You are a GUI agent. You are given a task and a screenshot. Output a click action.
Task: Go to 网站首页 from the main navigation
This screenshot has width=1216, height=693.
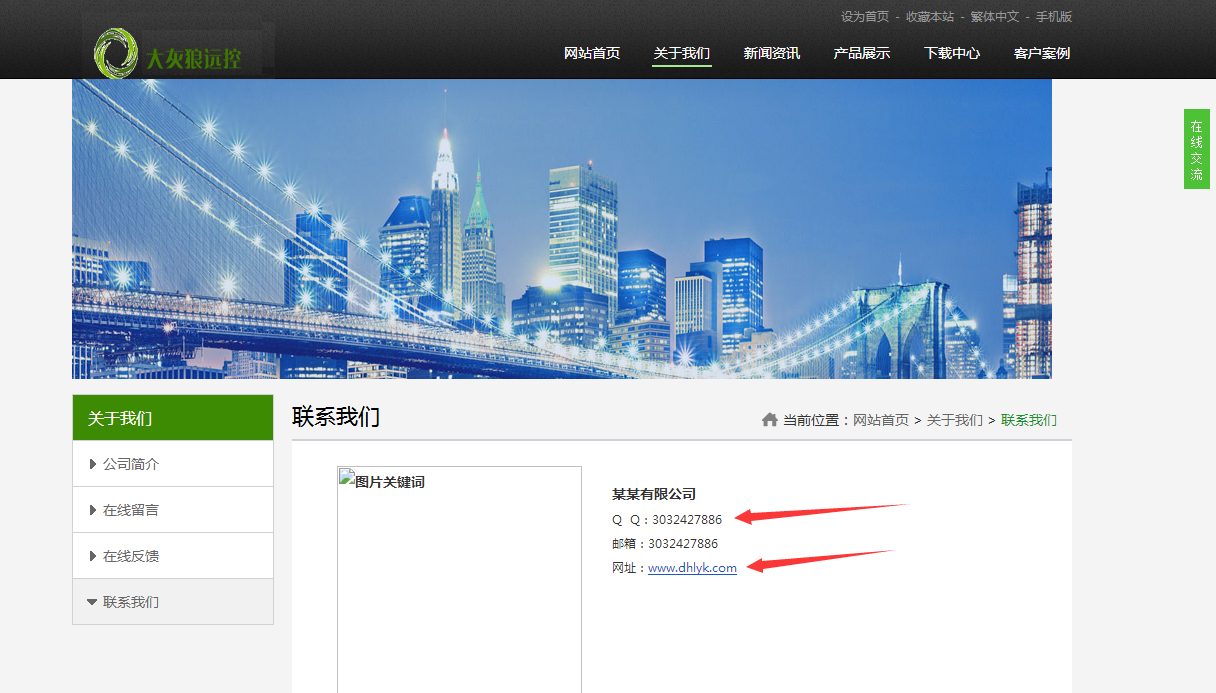coord(591,53)
